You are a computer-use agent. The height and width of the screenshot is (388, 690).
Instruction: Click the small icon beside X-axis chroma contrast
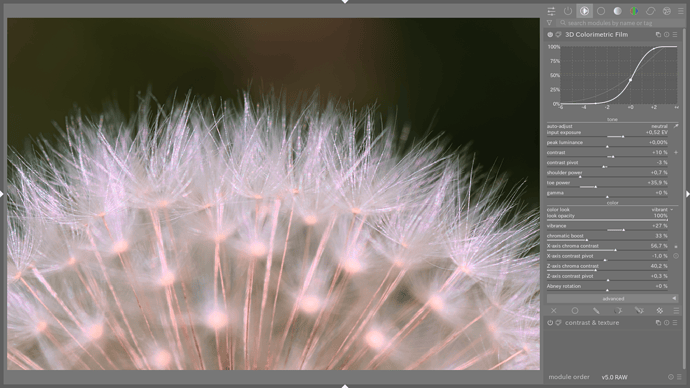676,246
